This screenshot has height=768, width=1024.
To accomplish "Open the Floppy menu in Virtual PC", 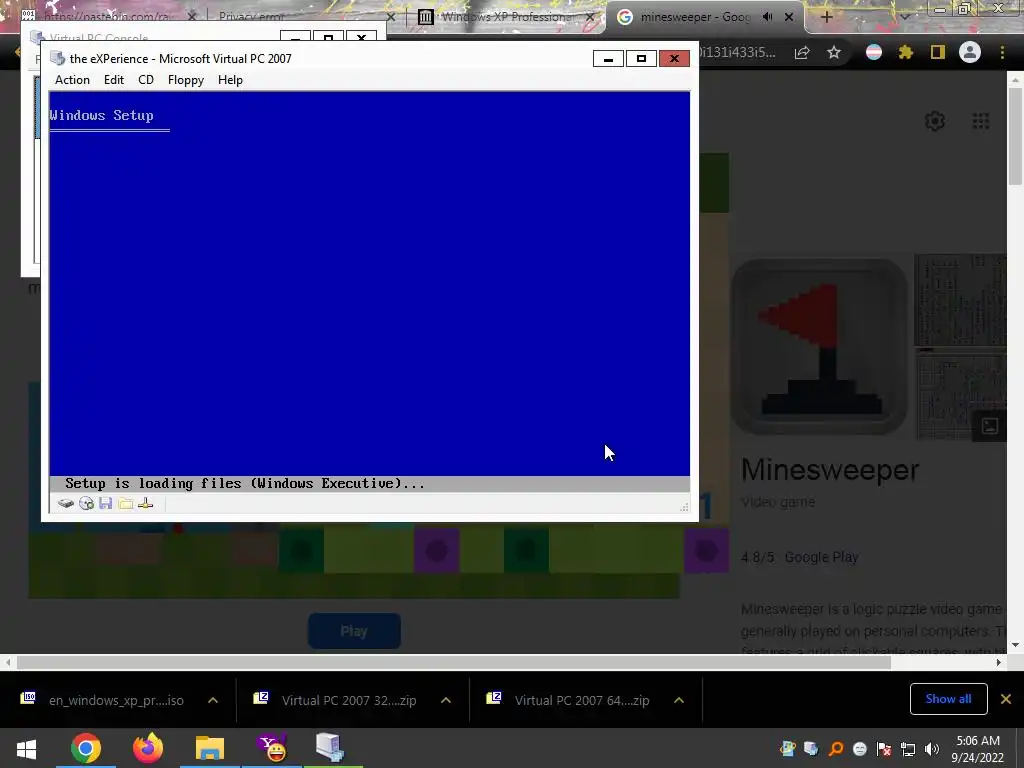I will pos(185,80).
